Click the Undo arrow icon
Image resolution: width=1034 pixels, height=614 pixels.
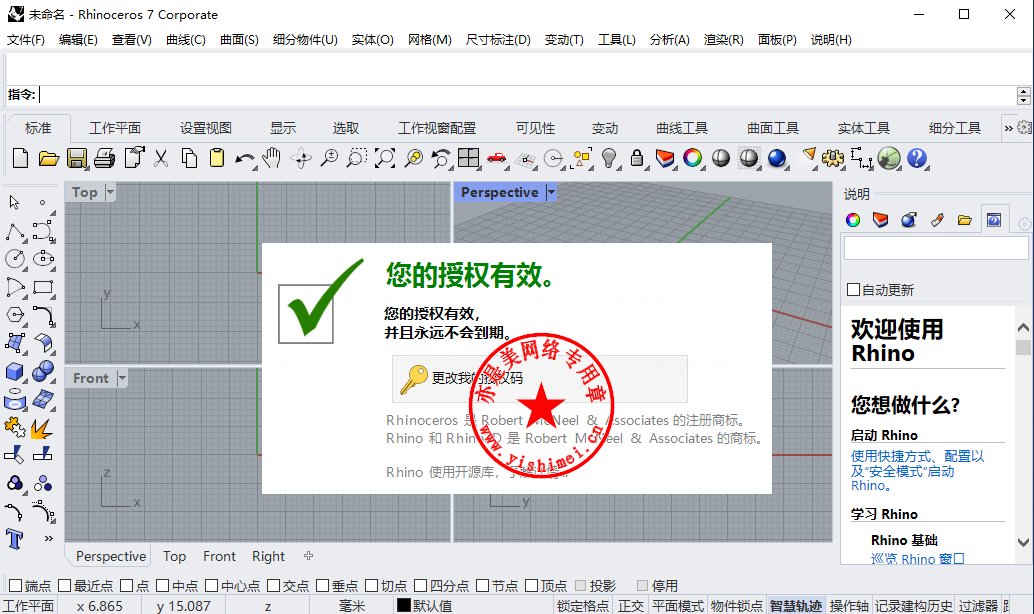245,159
